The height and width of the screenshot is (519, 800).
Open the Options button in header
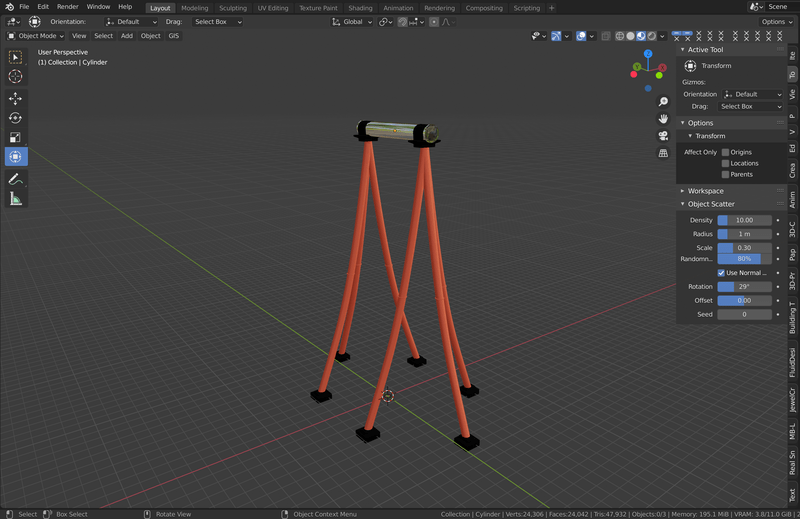[x=776, y=21]
